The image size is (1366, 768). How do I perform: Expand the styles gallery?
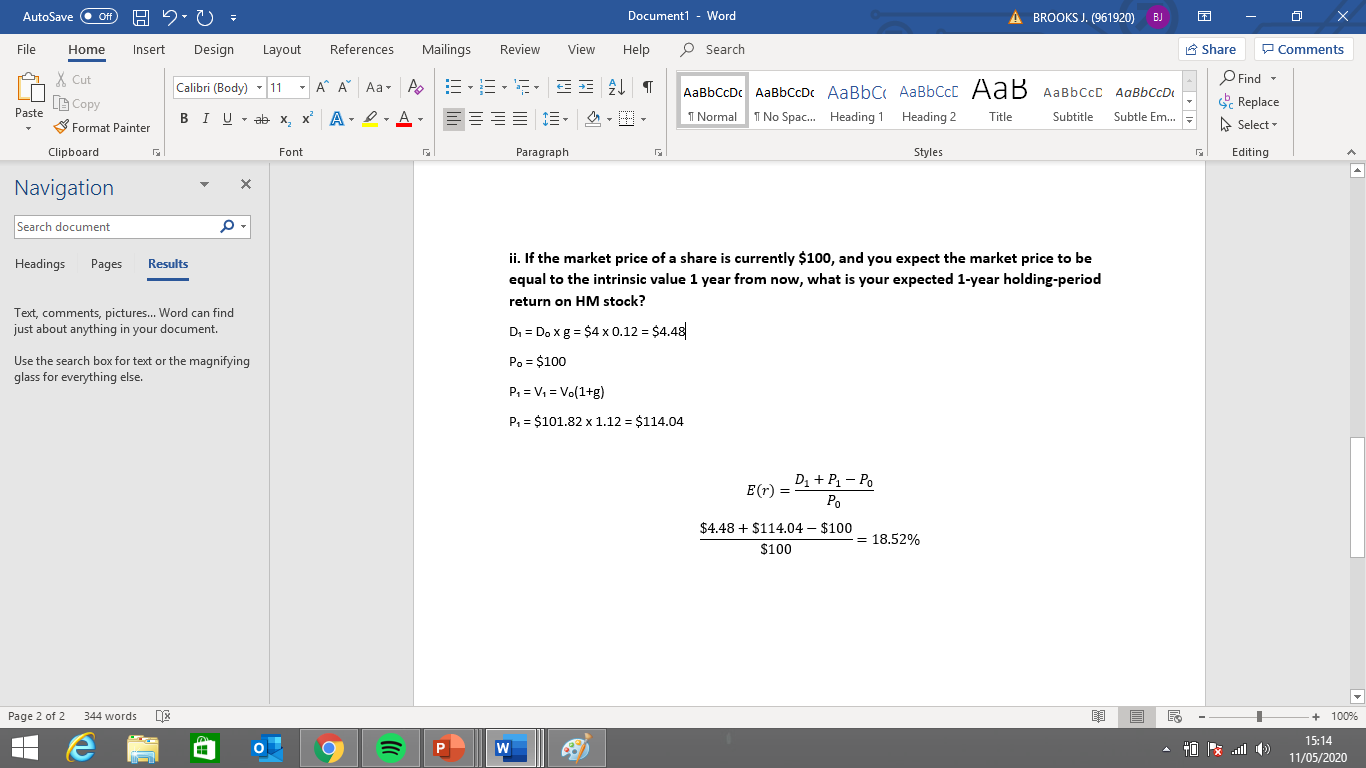pos(1190,121)
